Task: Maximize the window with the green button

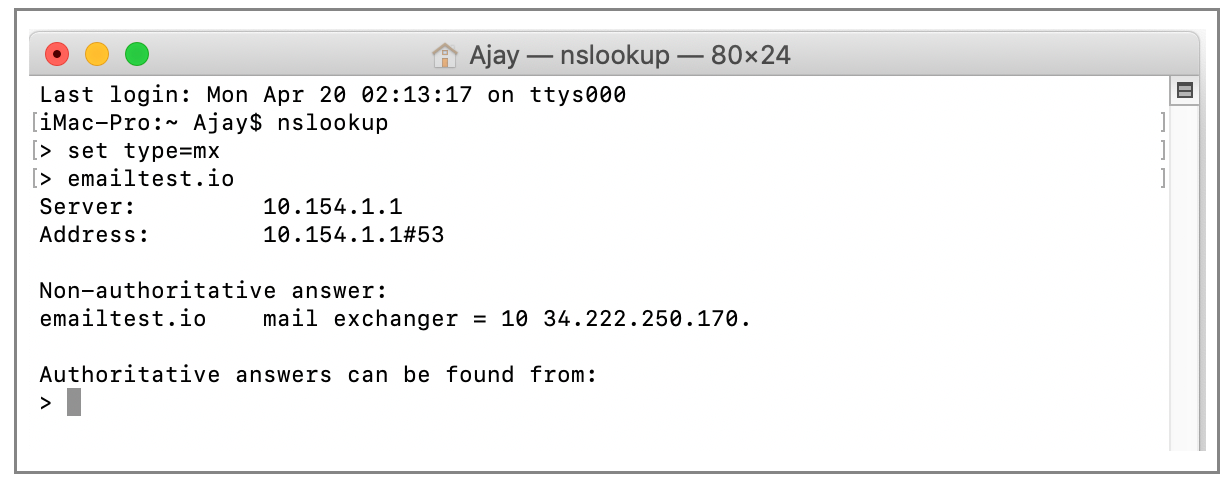Action: click(x=137, y=54)
